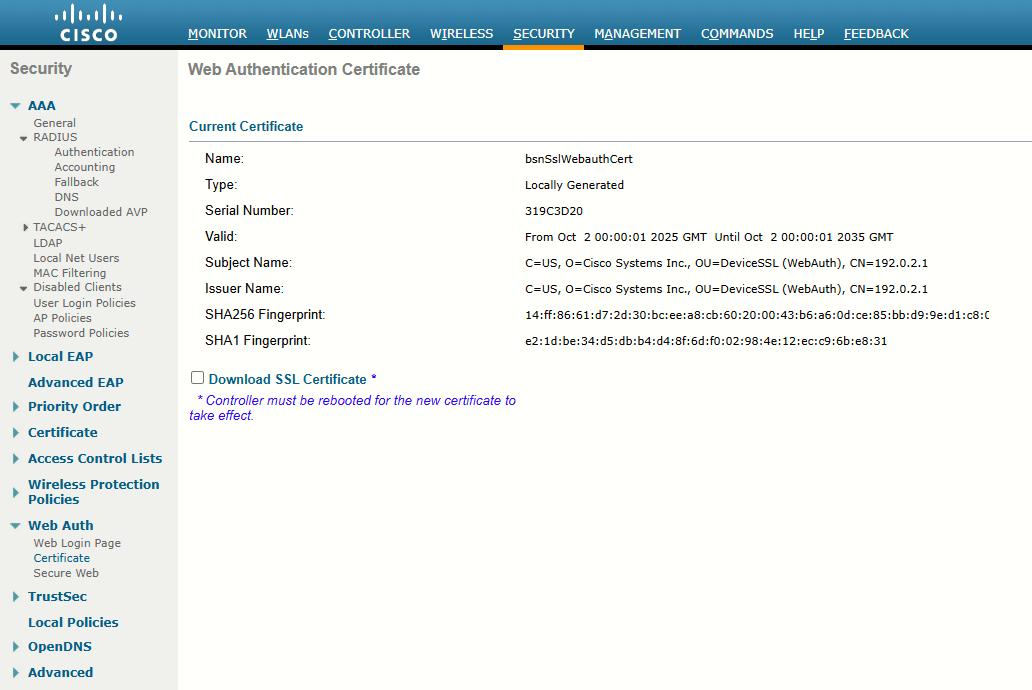Open RADIUS DNS page
1032x690 pixels.
click(x=66, y=197)
